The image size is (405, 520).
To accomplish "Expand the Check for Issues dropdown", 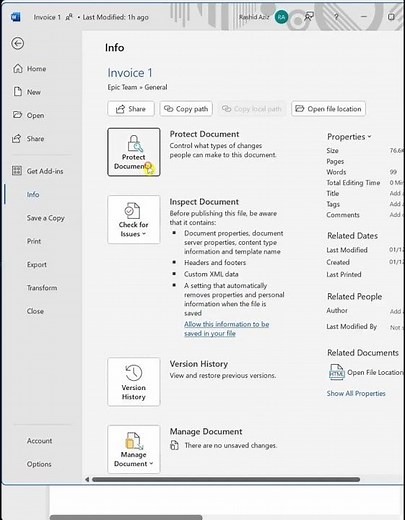I will (x=134, y=219).
